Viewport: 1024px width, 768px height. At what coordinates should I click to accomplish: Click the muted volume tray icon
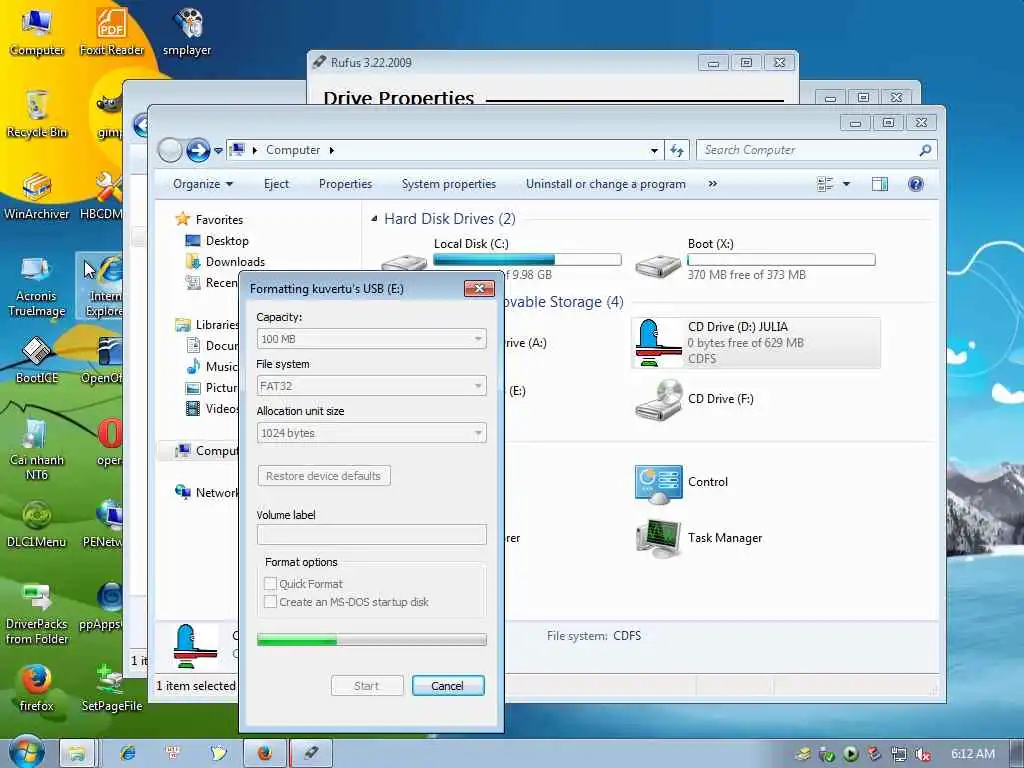pos(922,754)
